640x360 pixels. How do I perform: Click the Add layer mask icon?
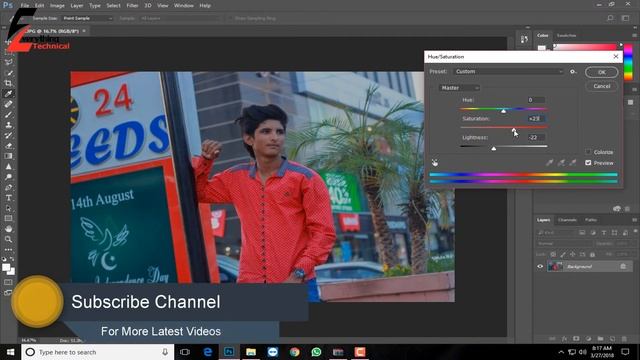[576, 339]
